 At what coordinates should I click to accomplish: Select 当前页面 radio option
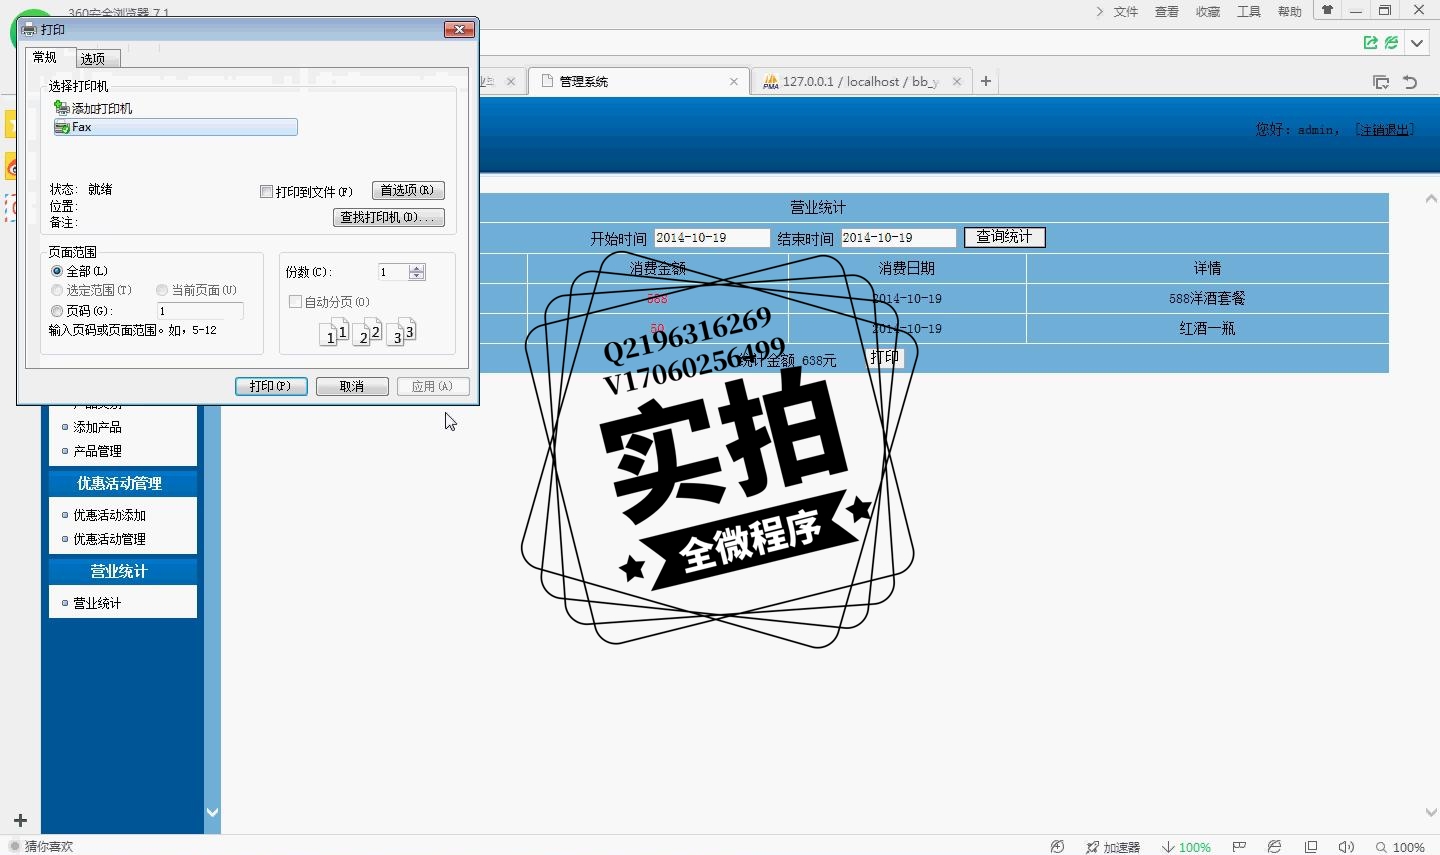161,290
